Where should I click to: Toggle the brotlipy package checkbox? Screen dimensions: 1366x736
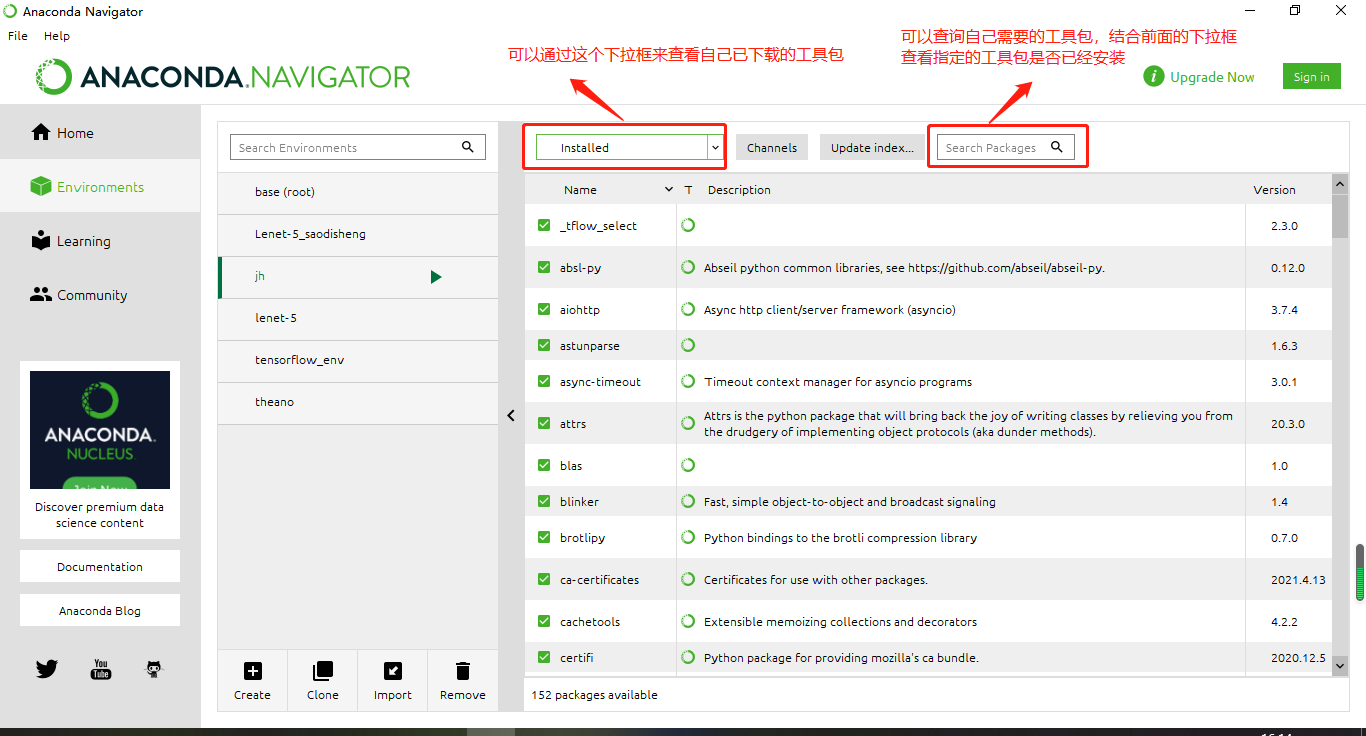point(544,537)
